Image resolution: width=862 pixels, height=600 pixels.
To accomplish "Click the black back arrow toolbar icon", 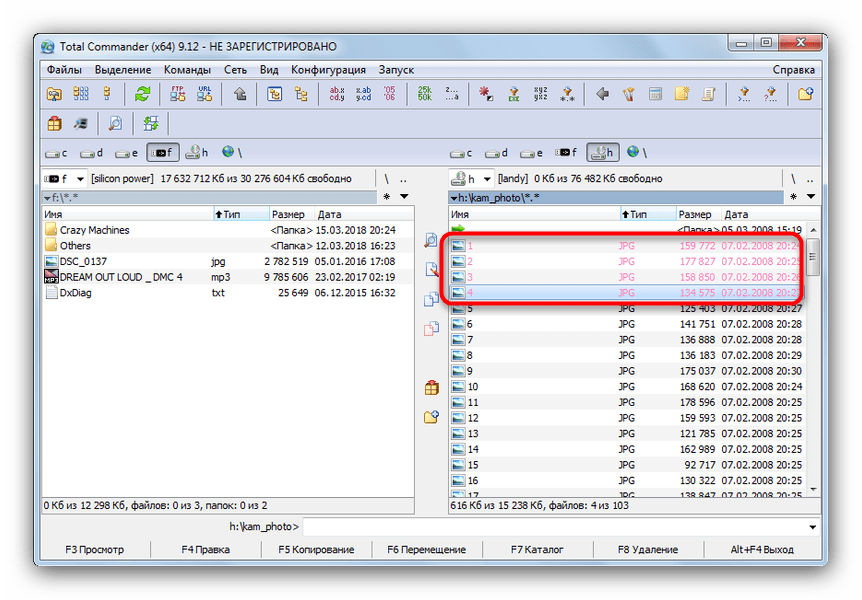I will click(x=603, y=94).
